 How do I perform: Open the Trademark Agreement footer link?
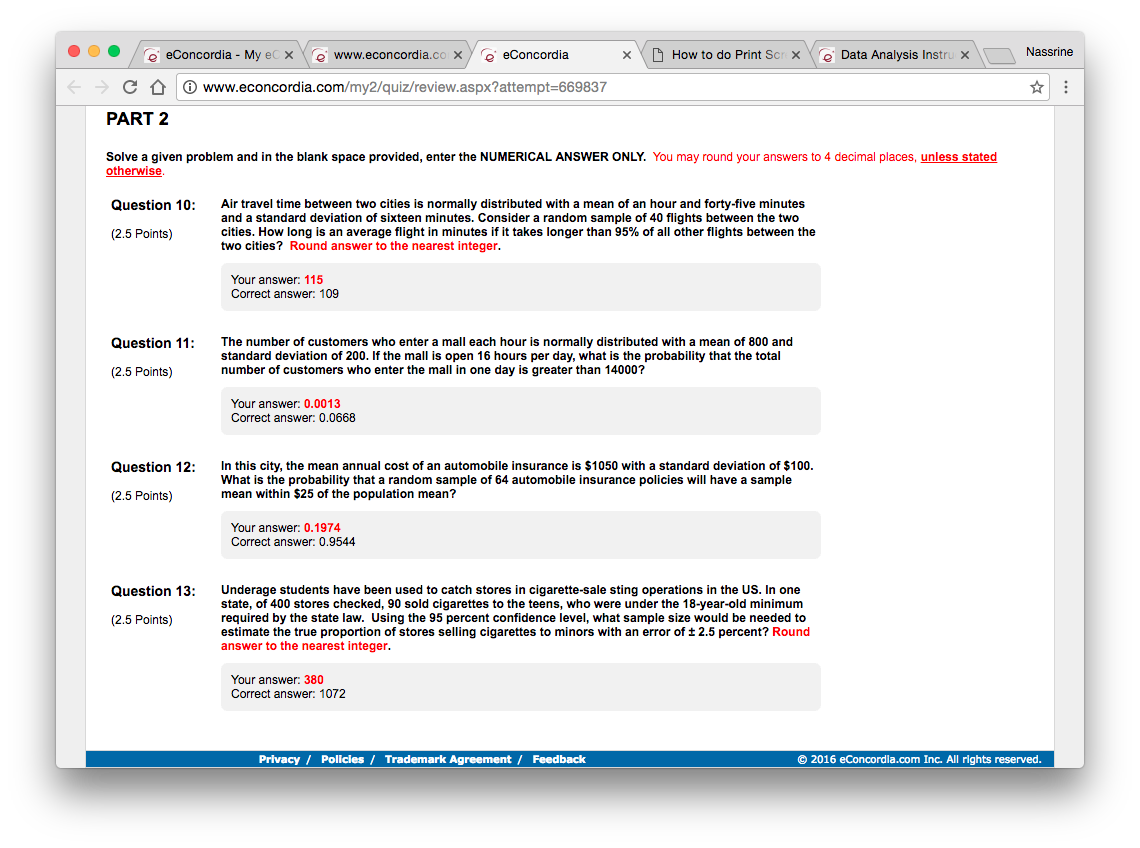point(447,759)
